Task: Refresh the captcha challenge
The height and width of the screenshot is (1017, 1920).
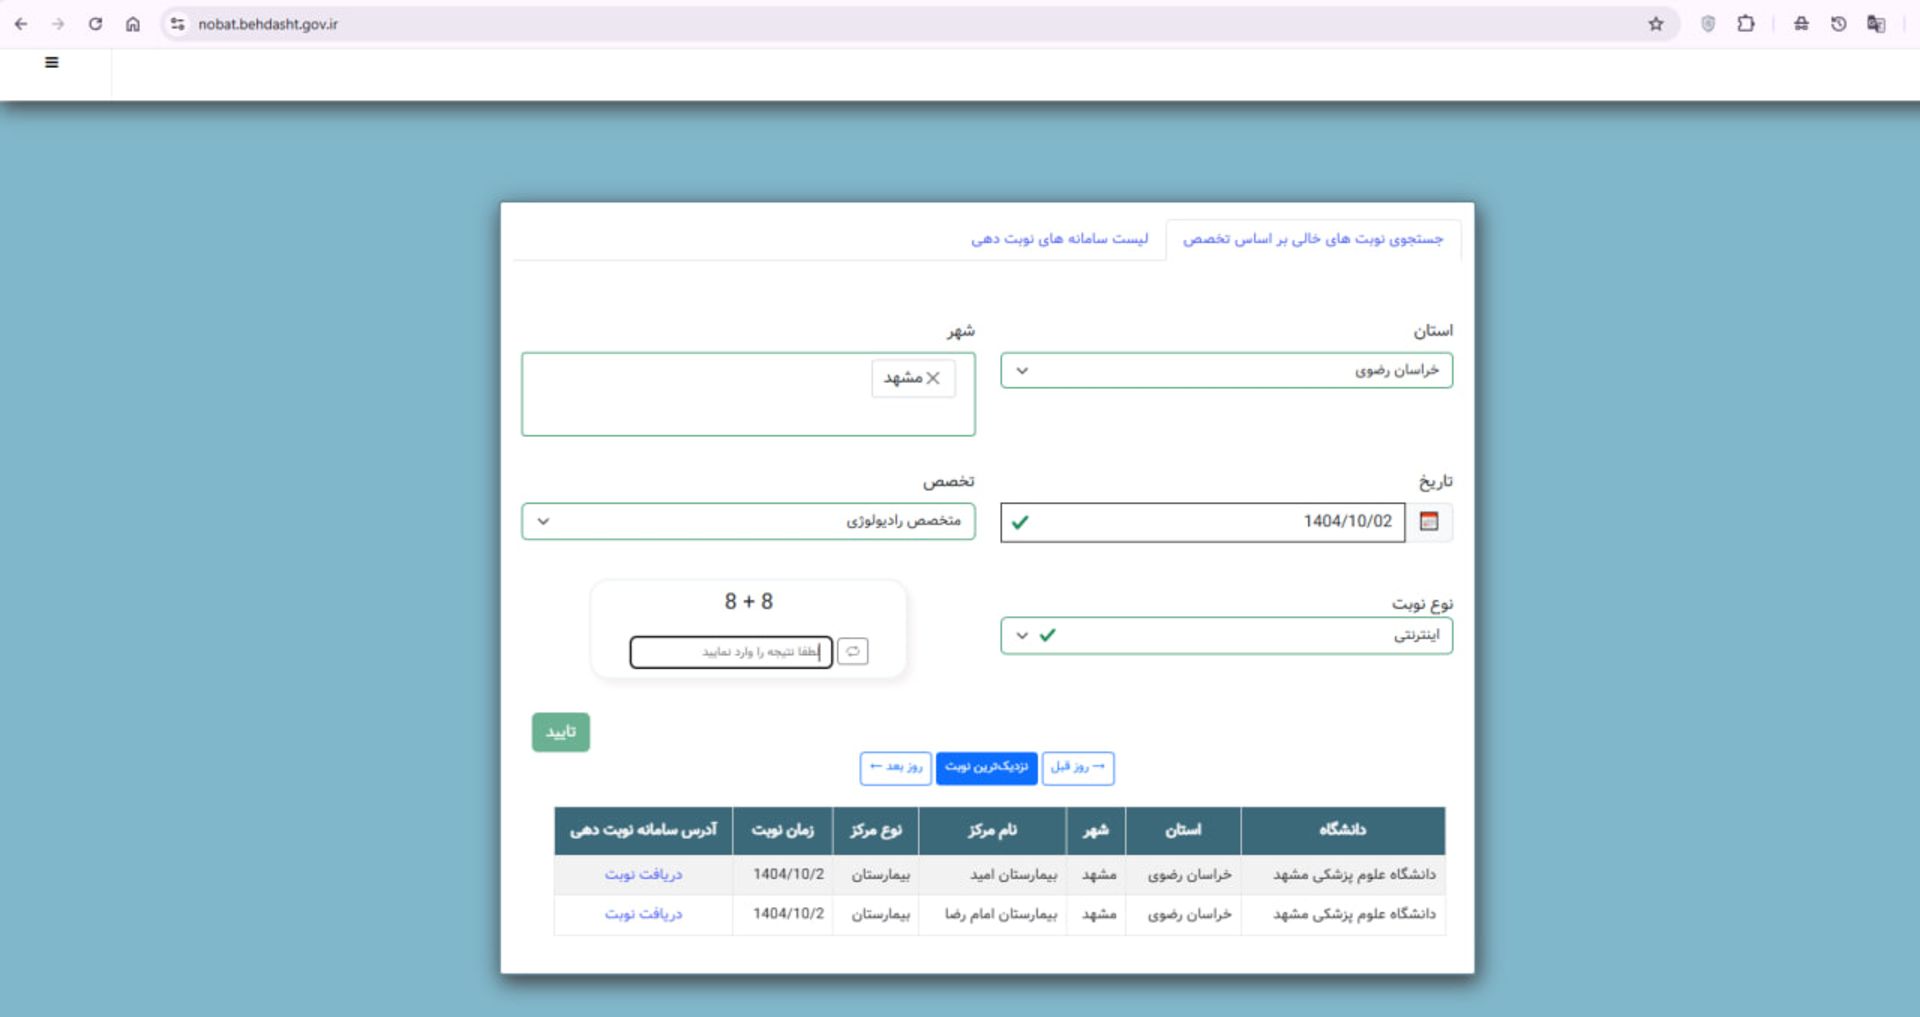Action: [x=853, y=651]
